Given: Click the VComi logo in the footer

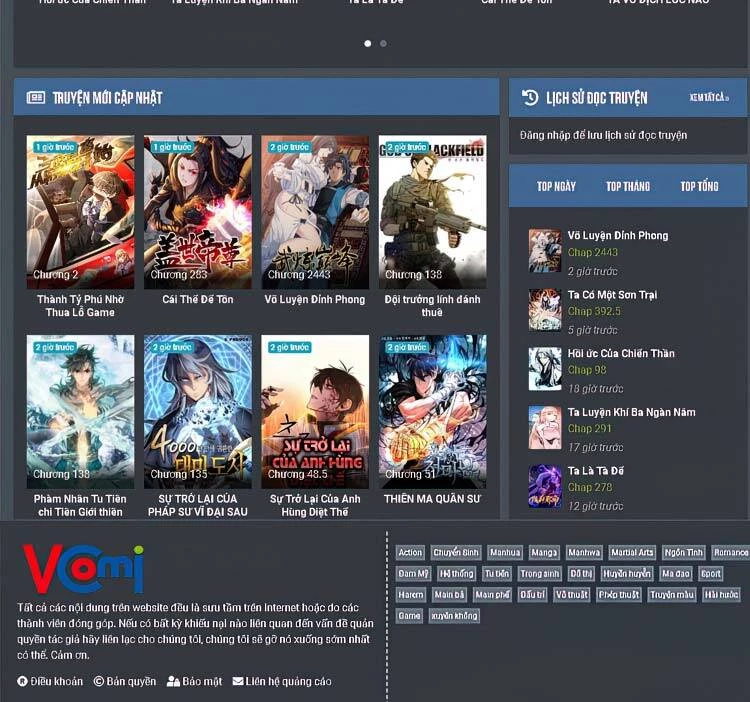Looking at the screenshot, I should [x=83, y=569].
